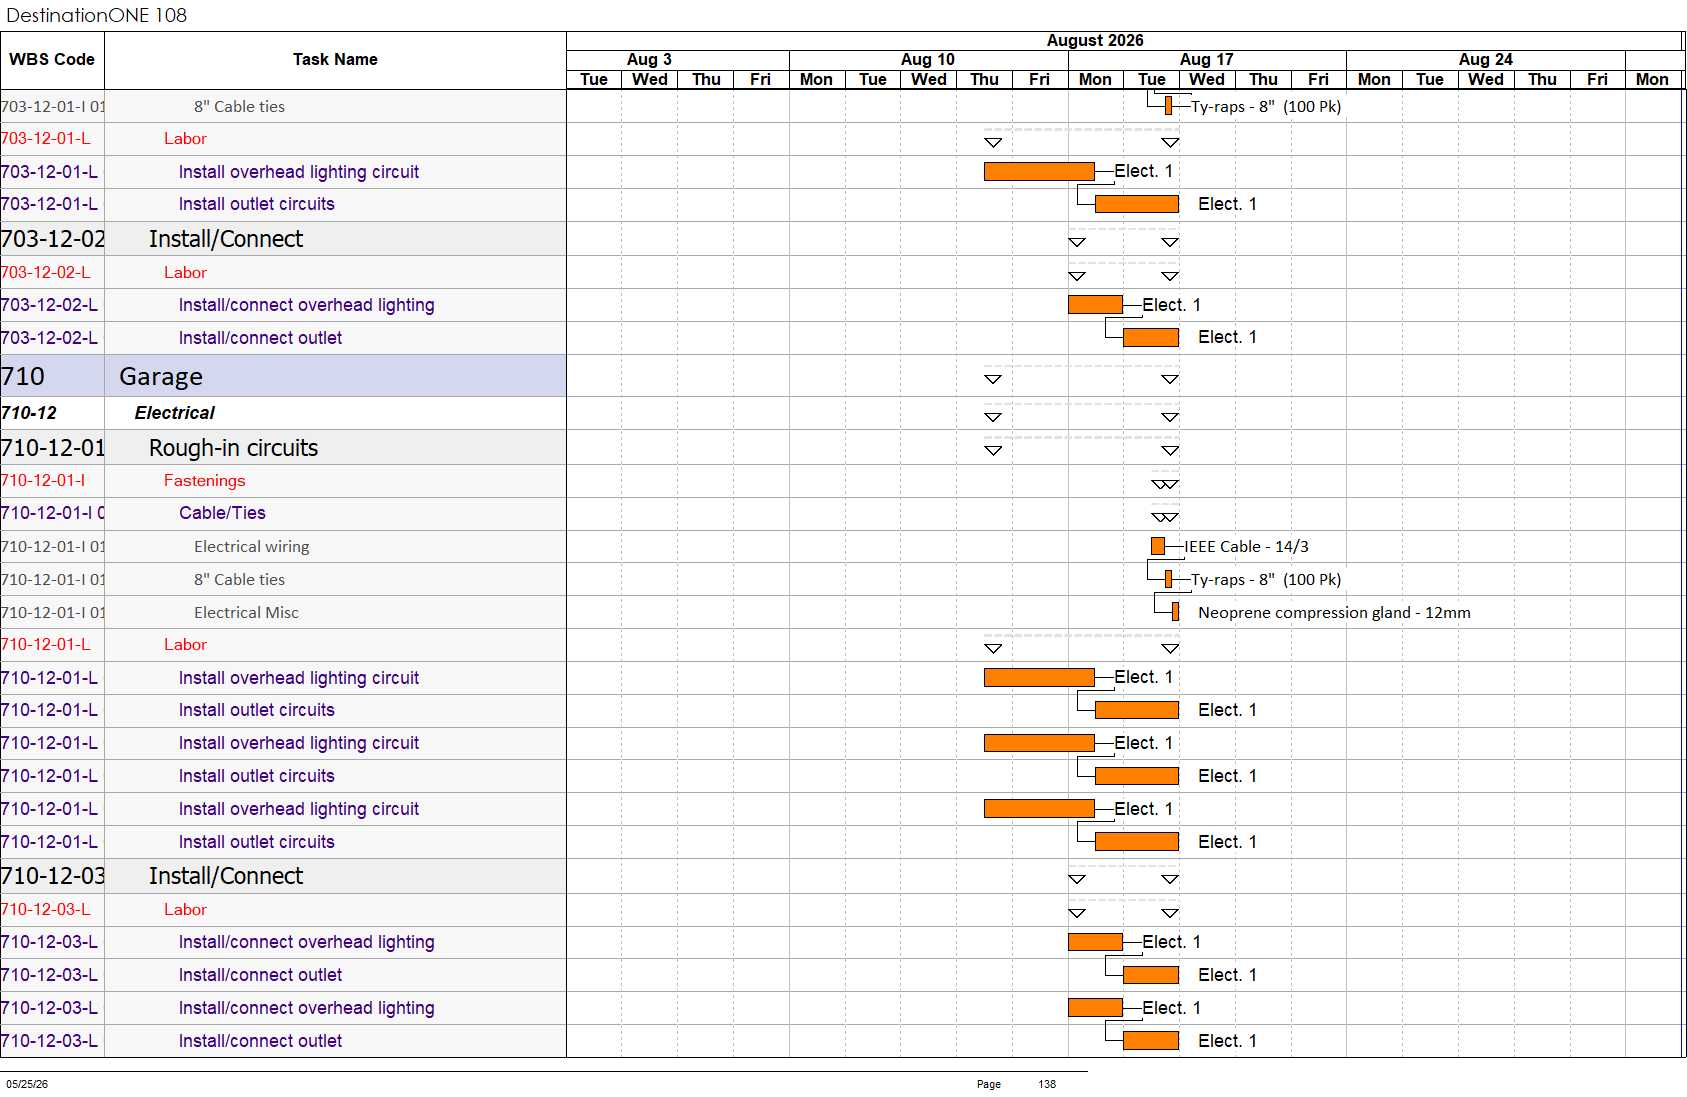
Task: Click the Neoprene compression gland milestone bar
Action: pyautogui.click(x=1175, y=612)
